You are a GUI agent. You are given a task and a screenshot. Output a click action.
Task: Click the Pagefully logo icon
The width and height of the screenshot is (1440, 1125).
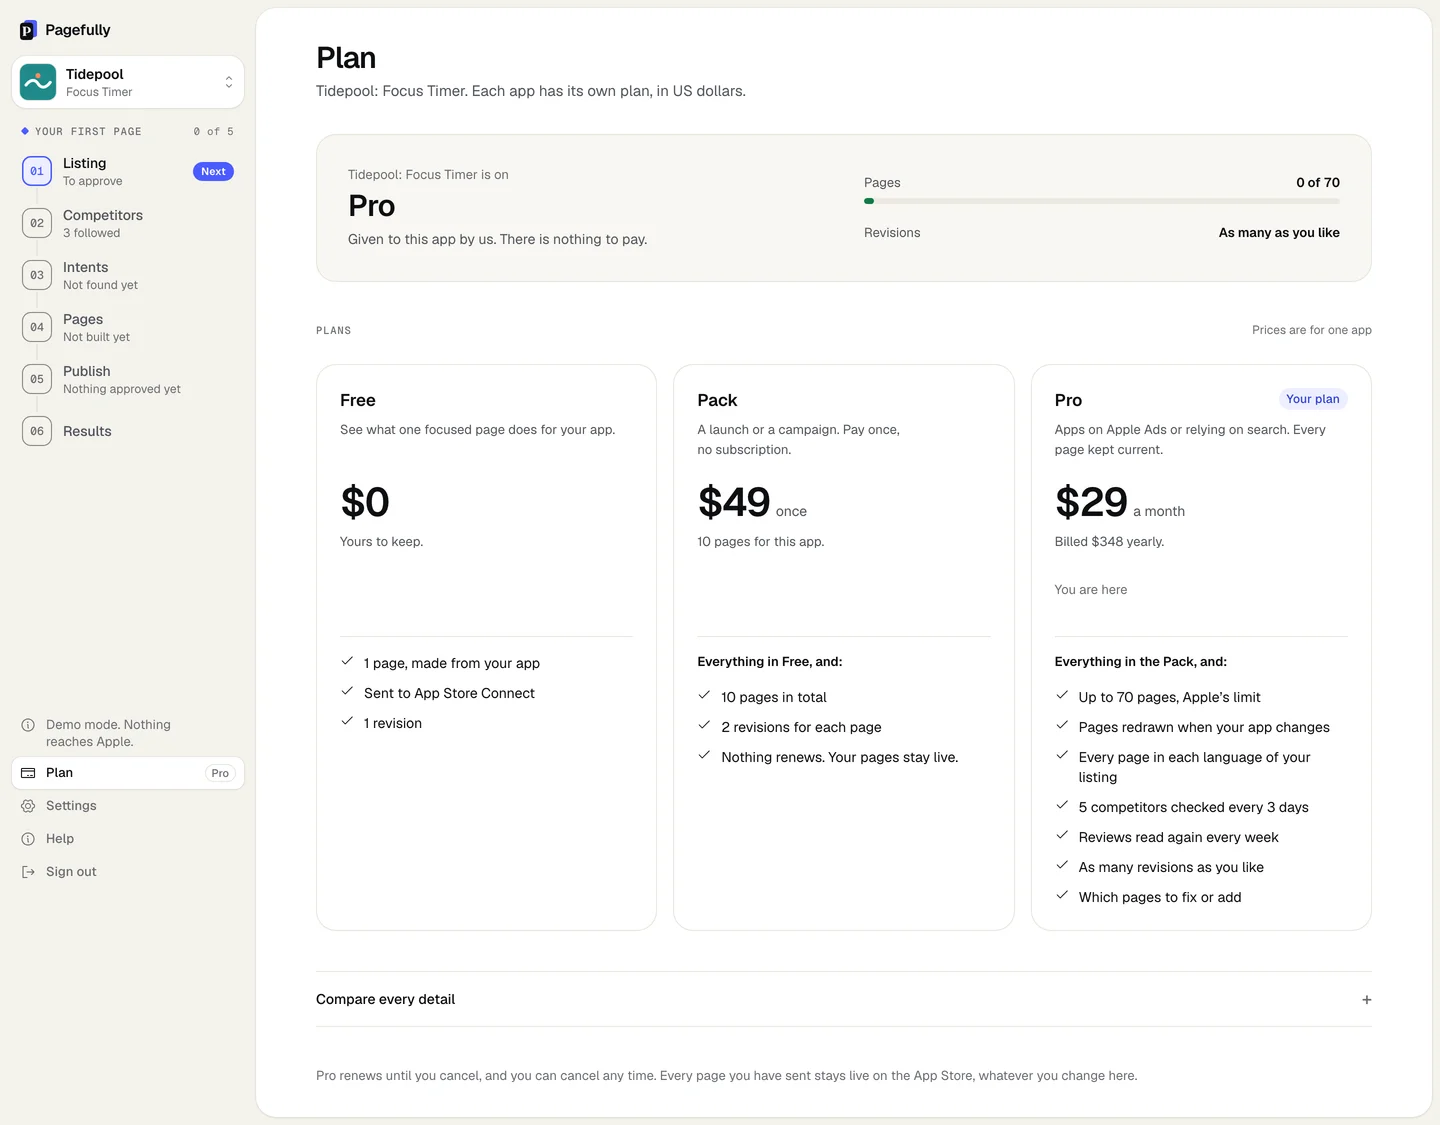coord(28,30)
